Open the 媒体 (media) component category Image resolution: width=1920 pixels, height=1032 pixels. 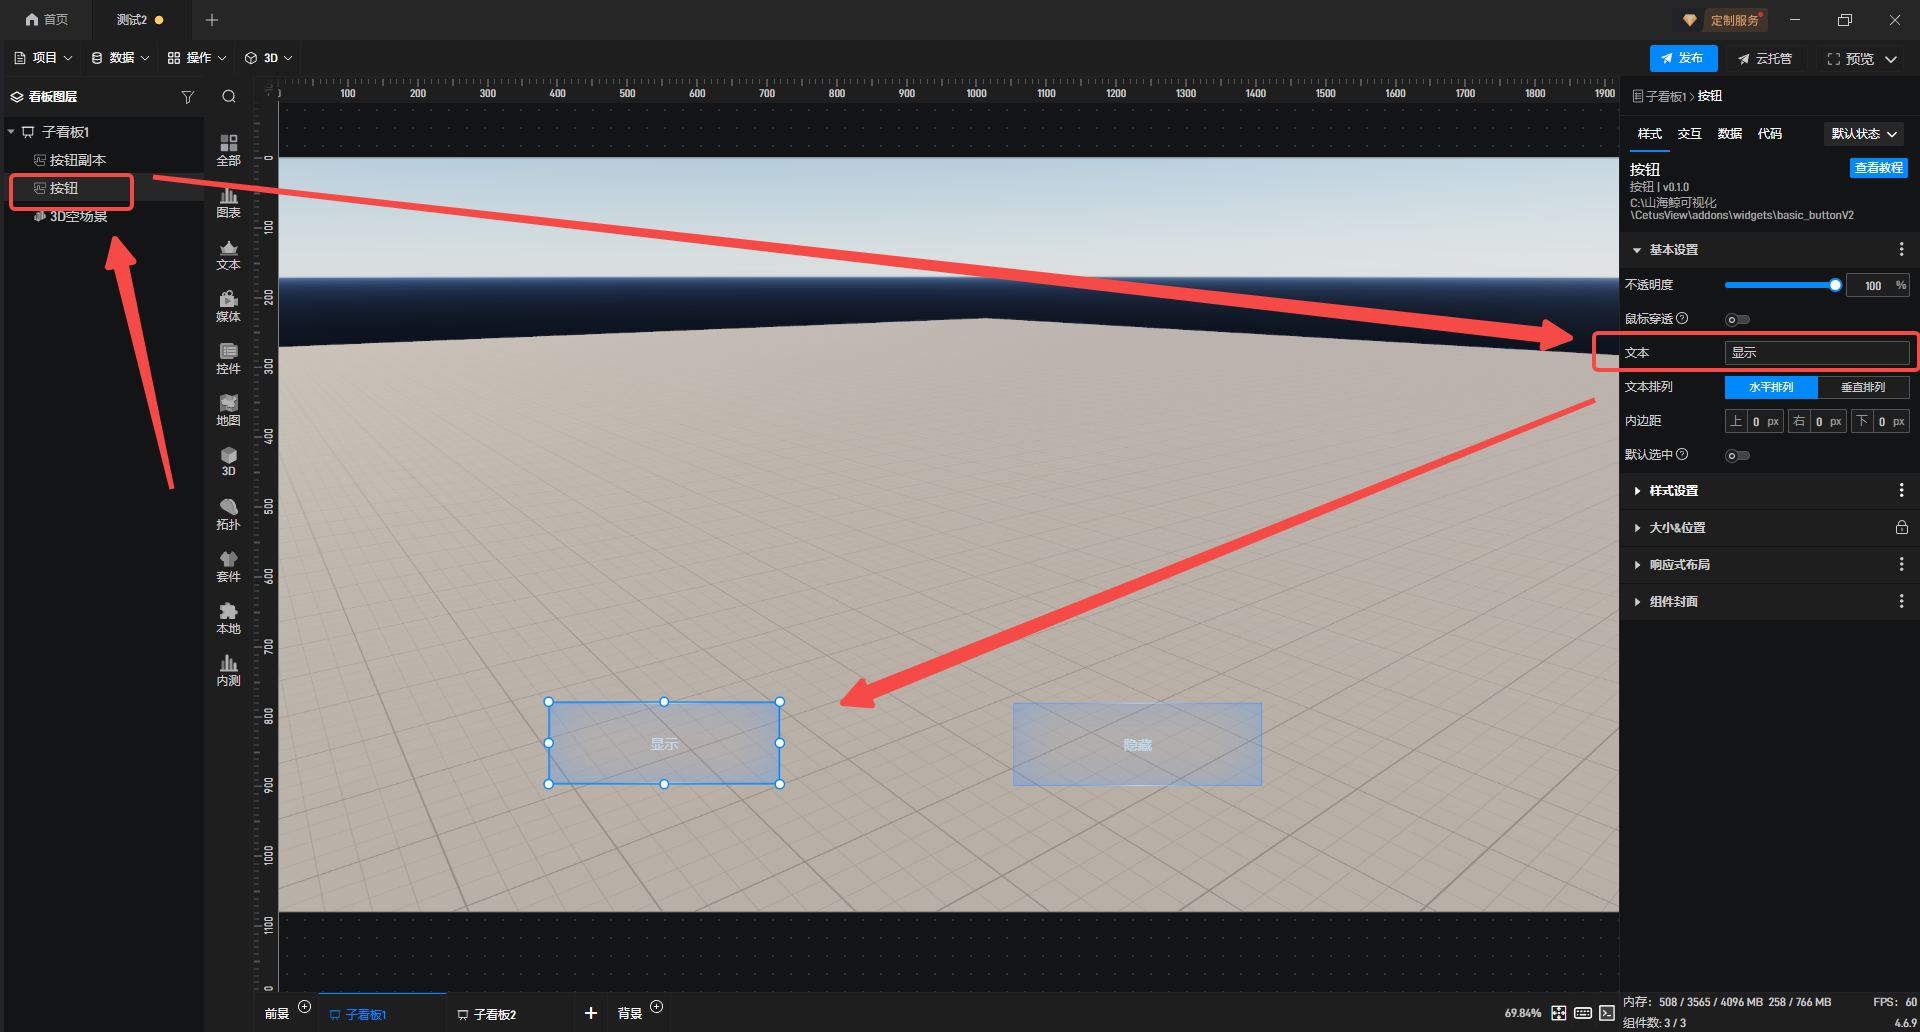(228, 306)
